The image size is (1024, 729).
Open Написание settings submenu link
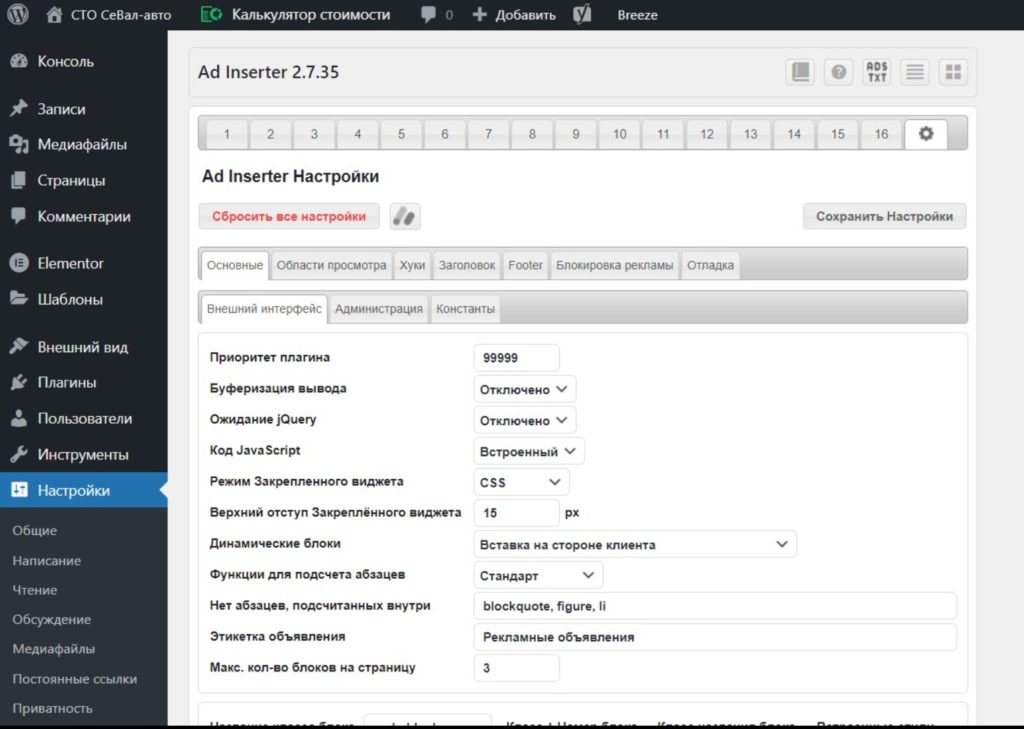pos(46,560)
